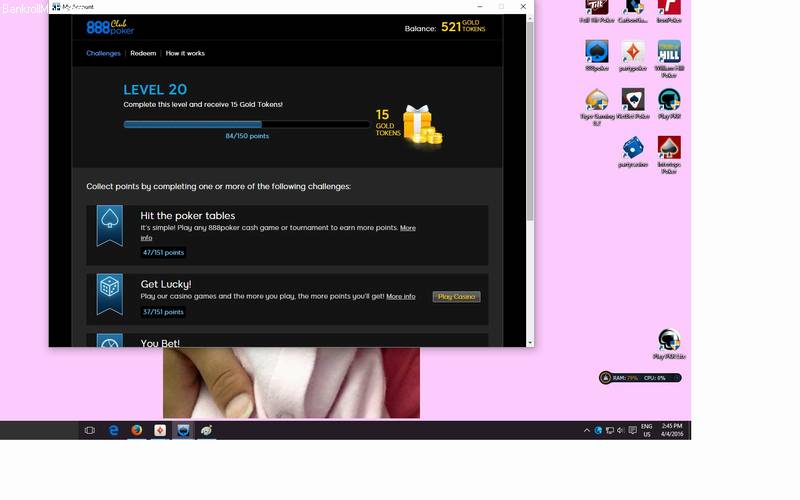
Task: Click the volume speaker tray icon
Action: [x=621, y=431]
